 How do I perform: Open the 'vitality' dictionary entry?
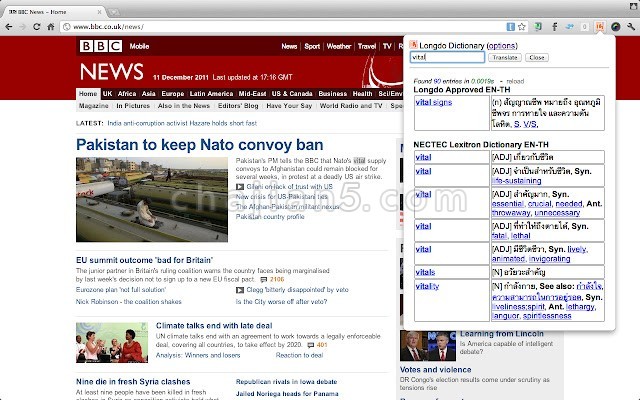pos(427,286)
